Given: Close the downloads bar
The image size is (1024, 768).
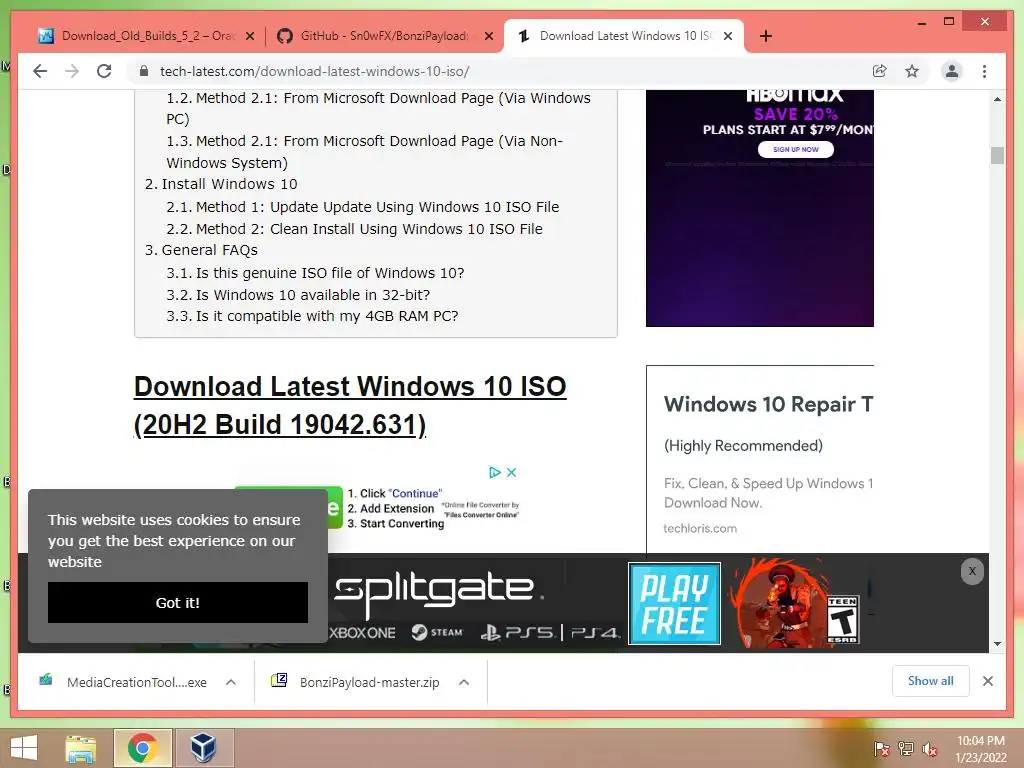Looking at the screenshot, I should pos(988,681).
